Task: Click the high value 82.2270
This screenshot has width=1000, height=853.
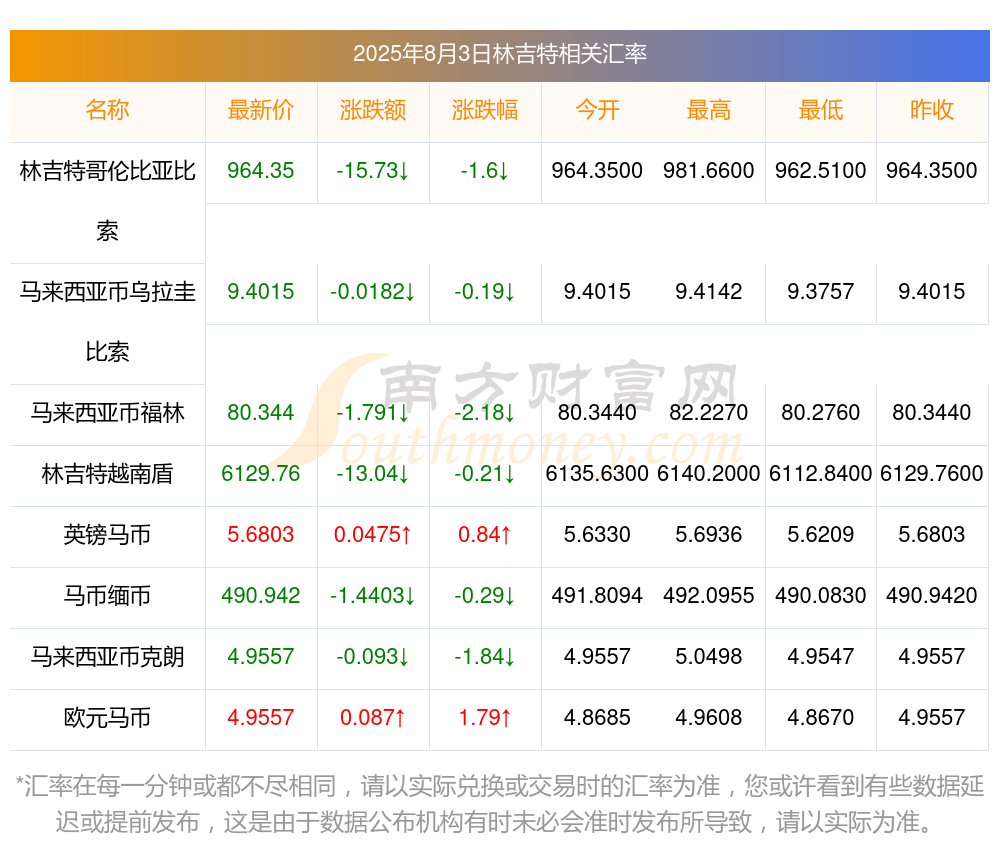Action: (709, 413)
